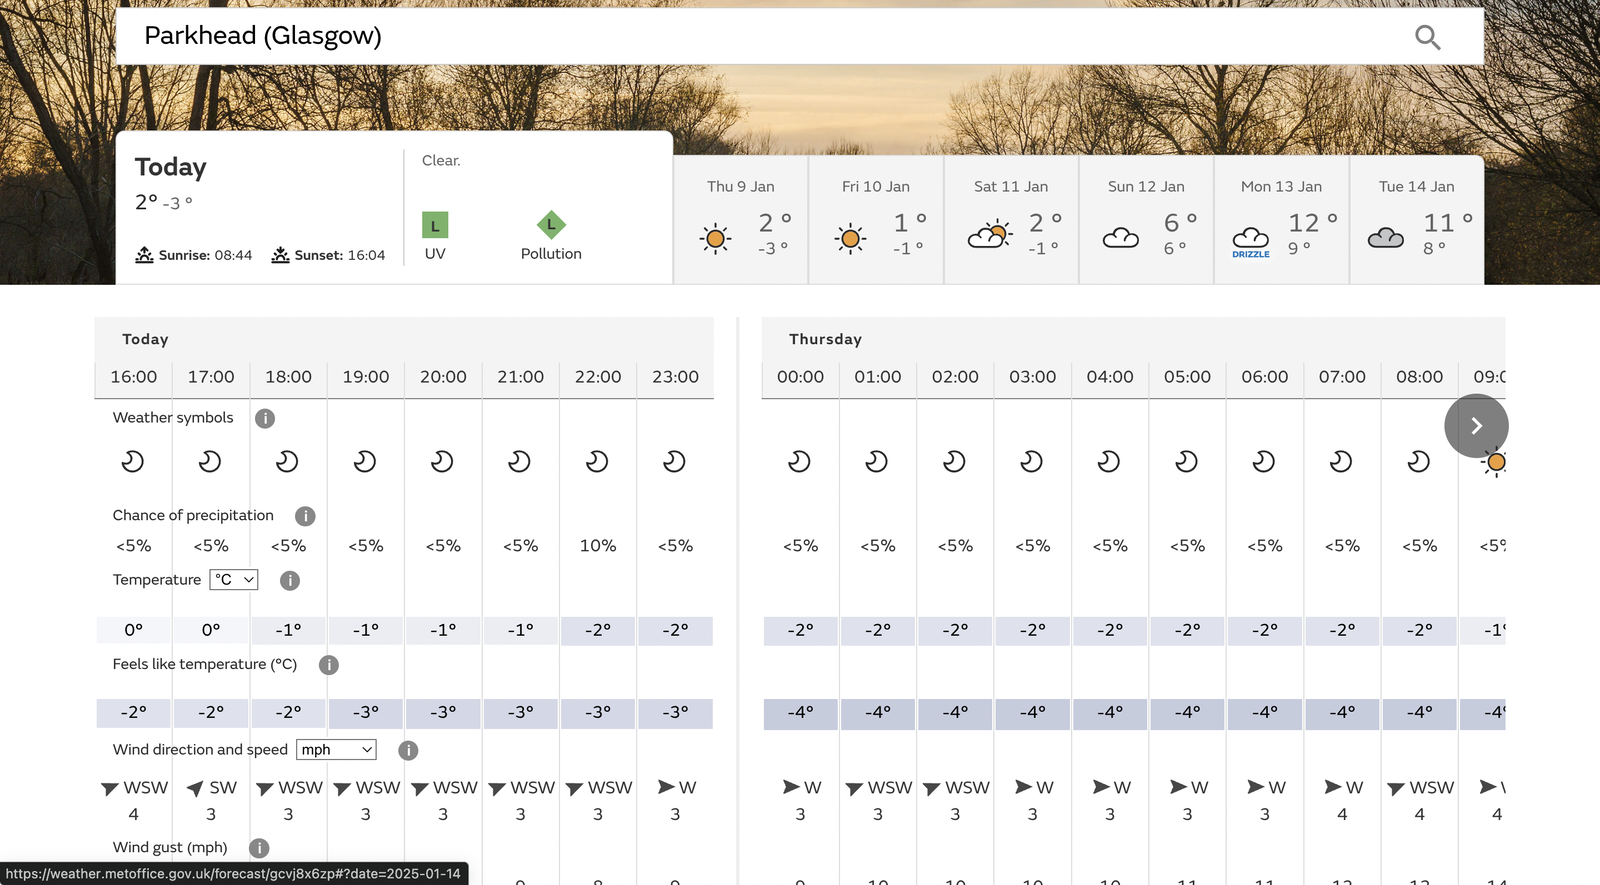Screen dimensions: 1600x885
Task: Select the Sat 11 Jan forecast tab
Action: click(1011, 220)
